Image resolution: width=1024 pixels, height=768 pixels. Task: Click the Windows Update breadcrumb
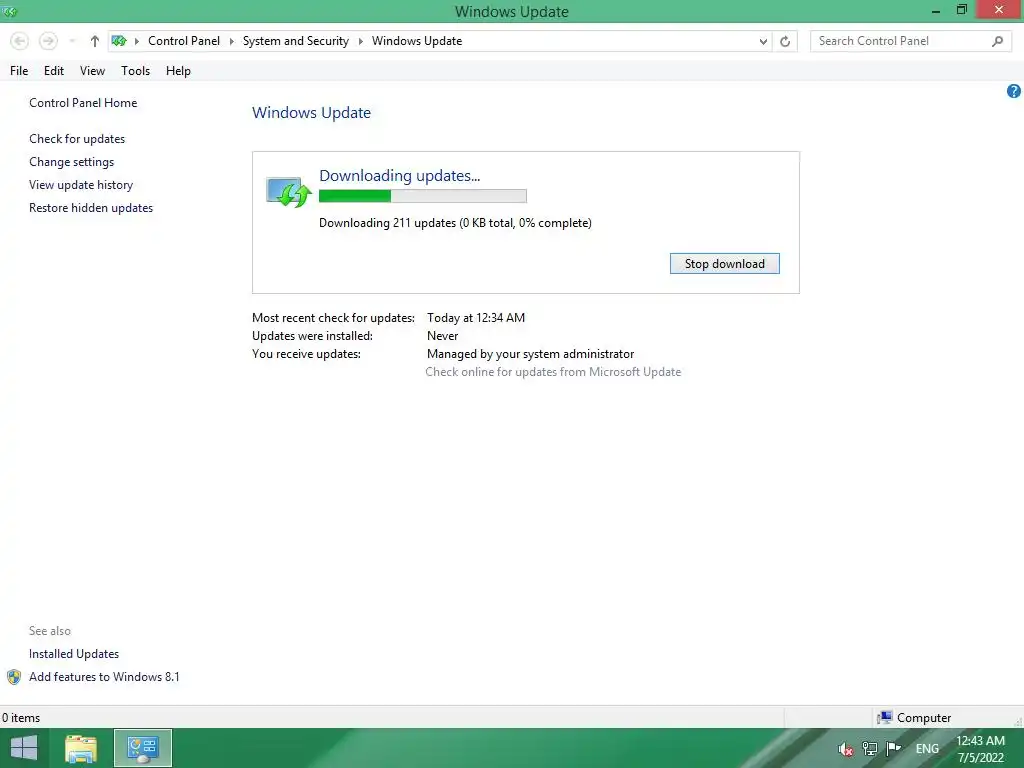click(417, 41)
